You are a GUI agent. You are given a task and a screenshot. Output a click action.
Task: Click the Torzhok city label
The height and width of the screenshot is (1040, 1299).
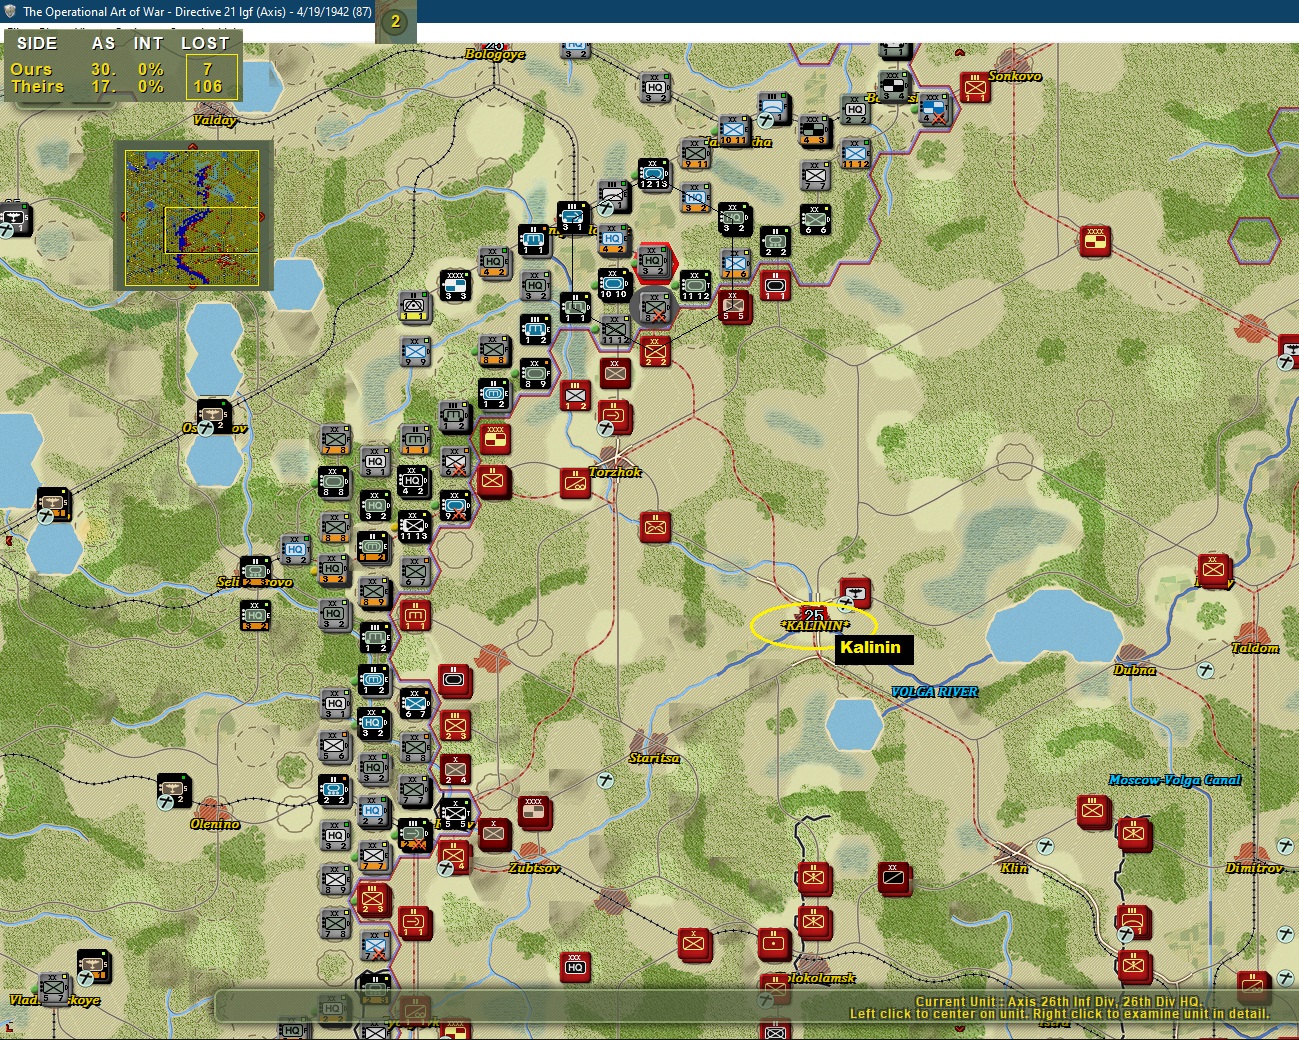[615, 472]
